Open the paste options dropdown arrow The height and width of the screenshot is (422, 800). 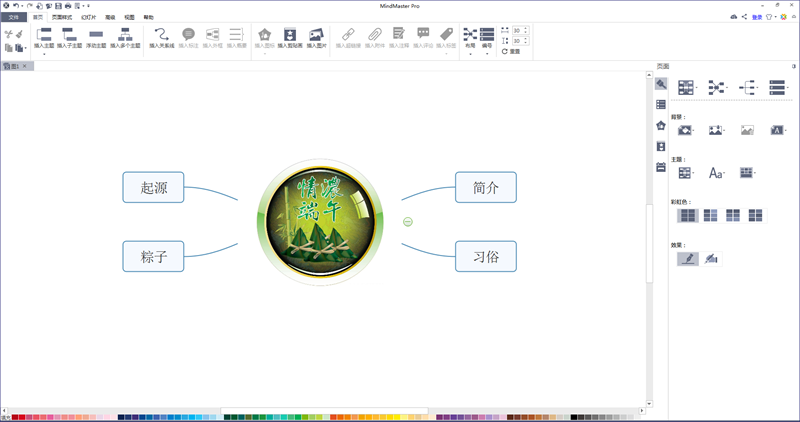26,48
